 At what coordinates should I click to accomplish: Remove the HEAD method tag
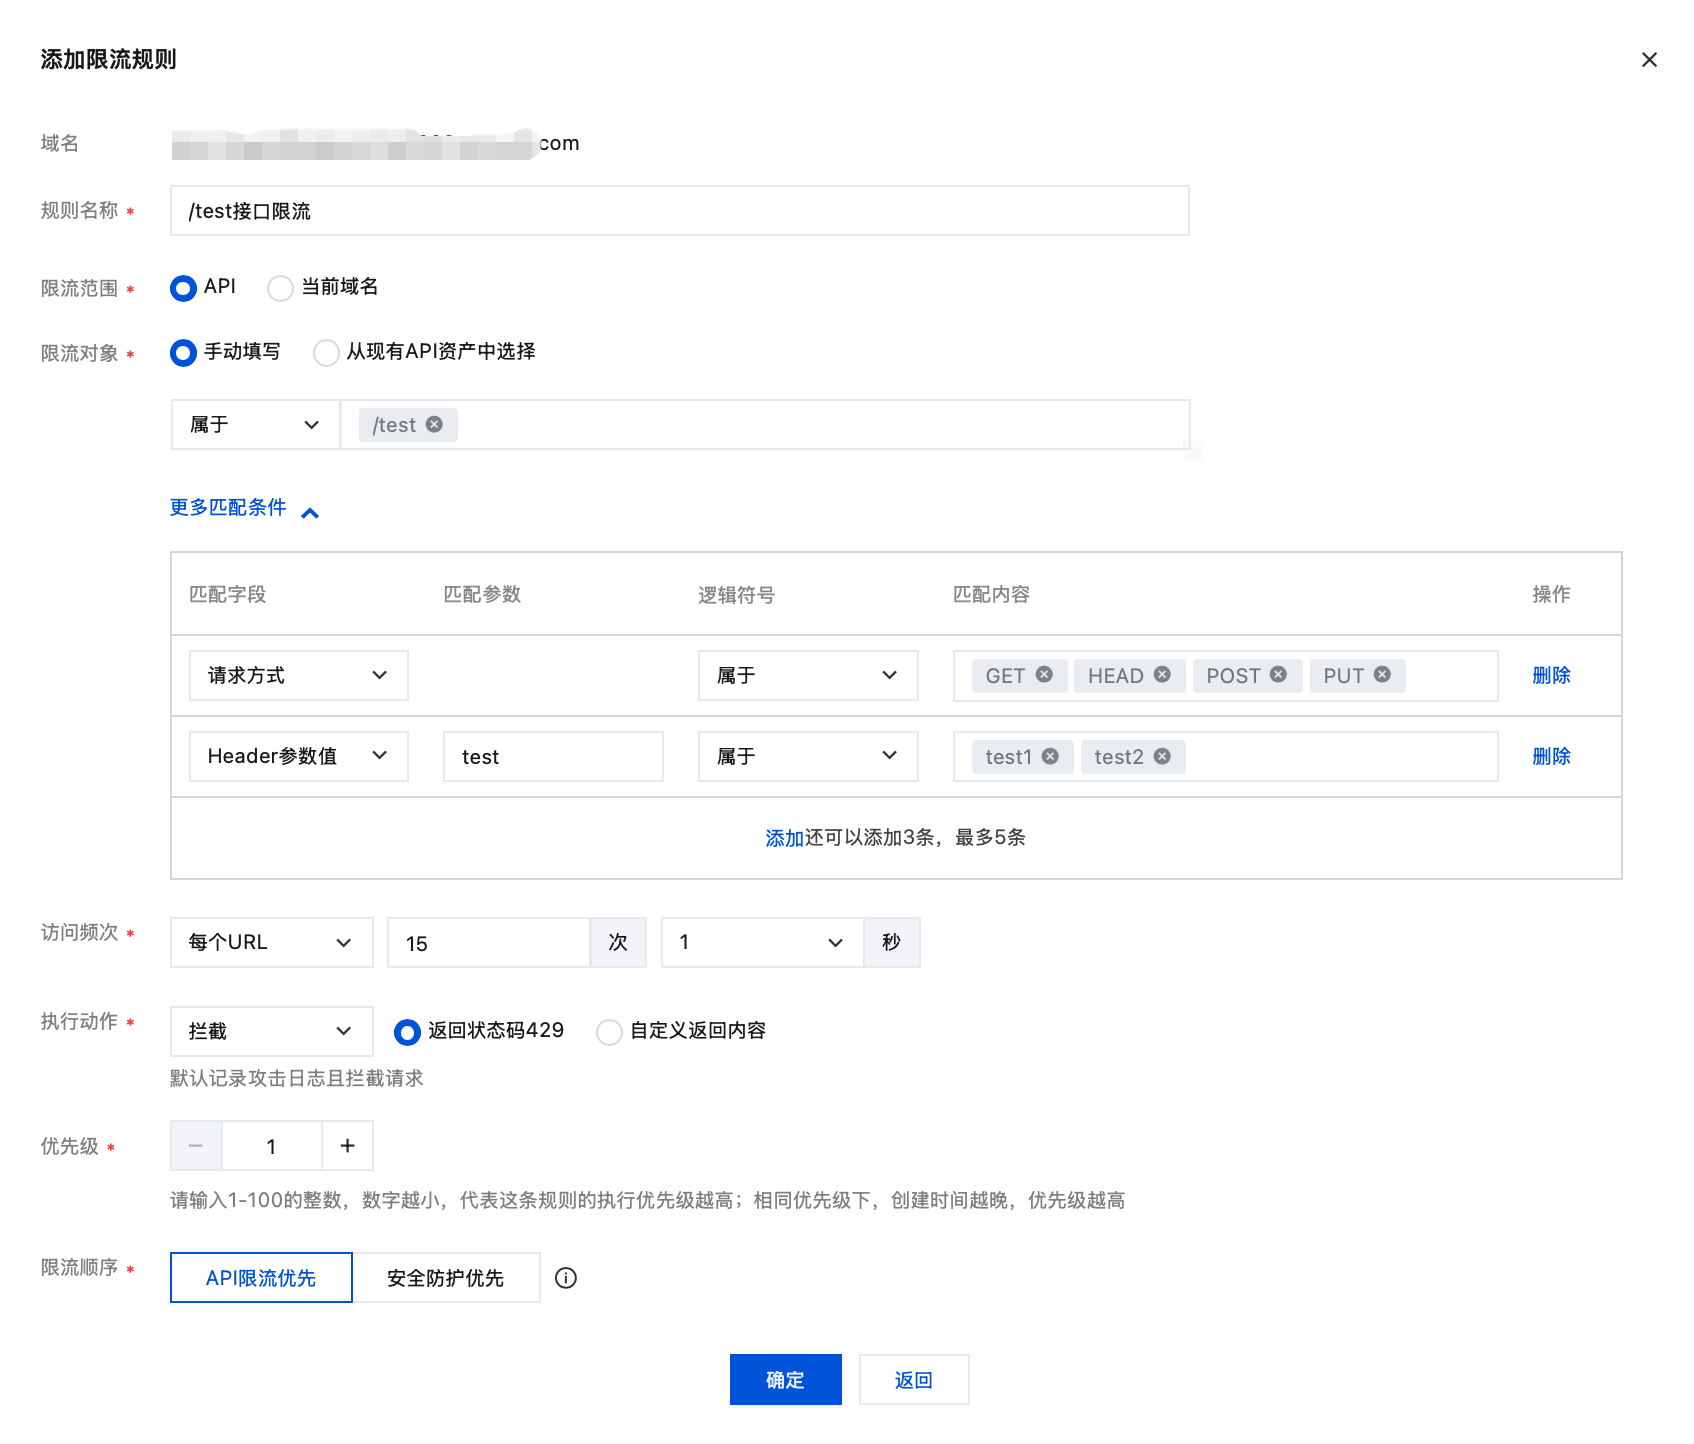click(1162, 675)
